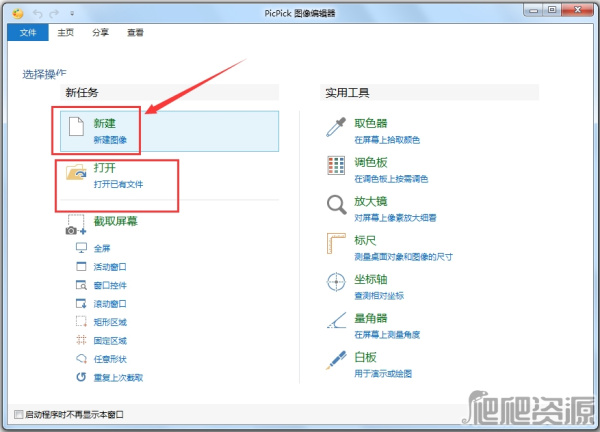Close the PicPick window
Viewport: 600px width, 432px height.
click(578, 10)
